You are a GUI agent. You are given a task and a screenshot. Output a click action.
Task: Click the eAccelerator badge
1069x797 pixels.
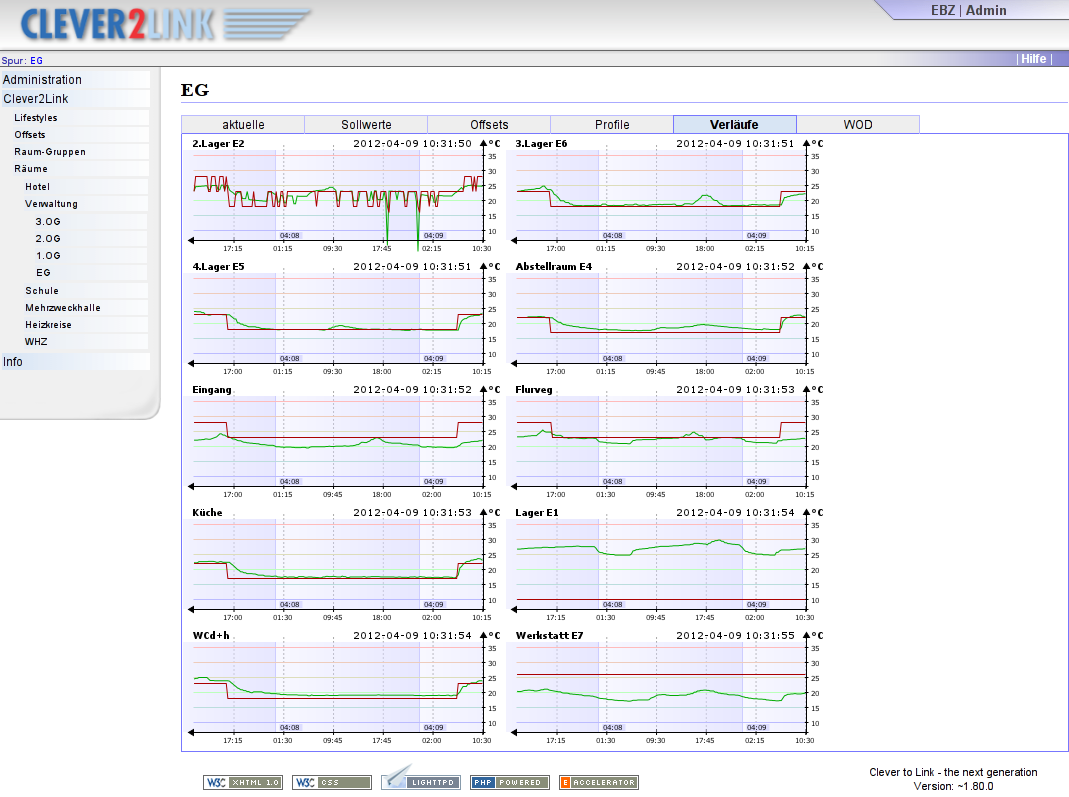click(x=599, y=782)
